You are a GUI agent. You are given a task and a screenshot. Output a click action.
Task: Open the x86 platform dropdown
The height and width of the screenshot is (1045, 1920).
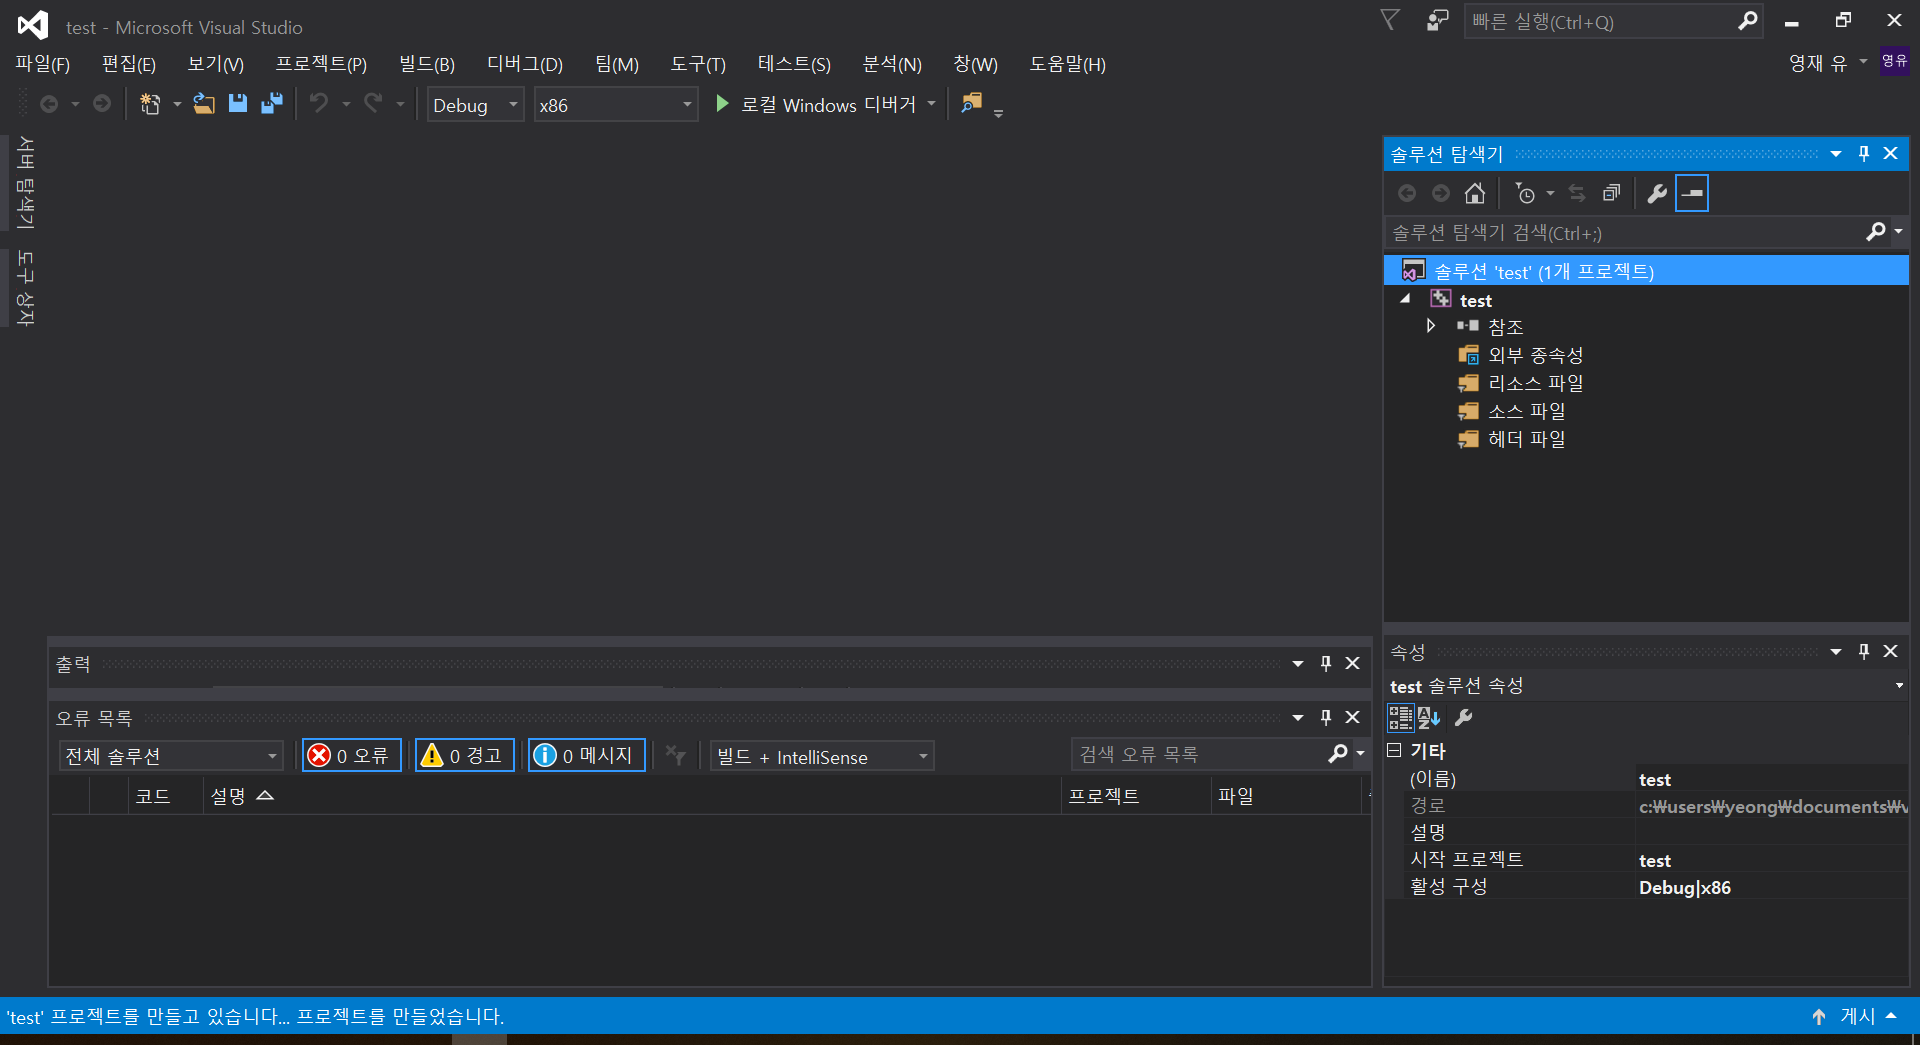[x=616, y=104]
